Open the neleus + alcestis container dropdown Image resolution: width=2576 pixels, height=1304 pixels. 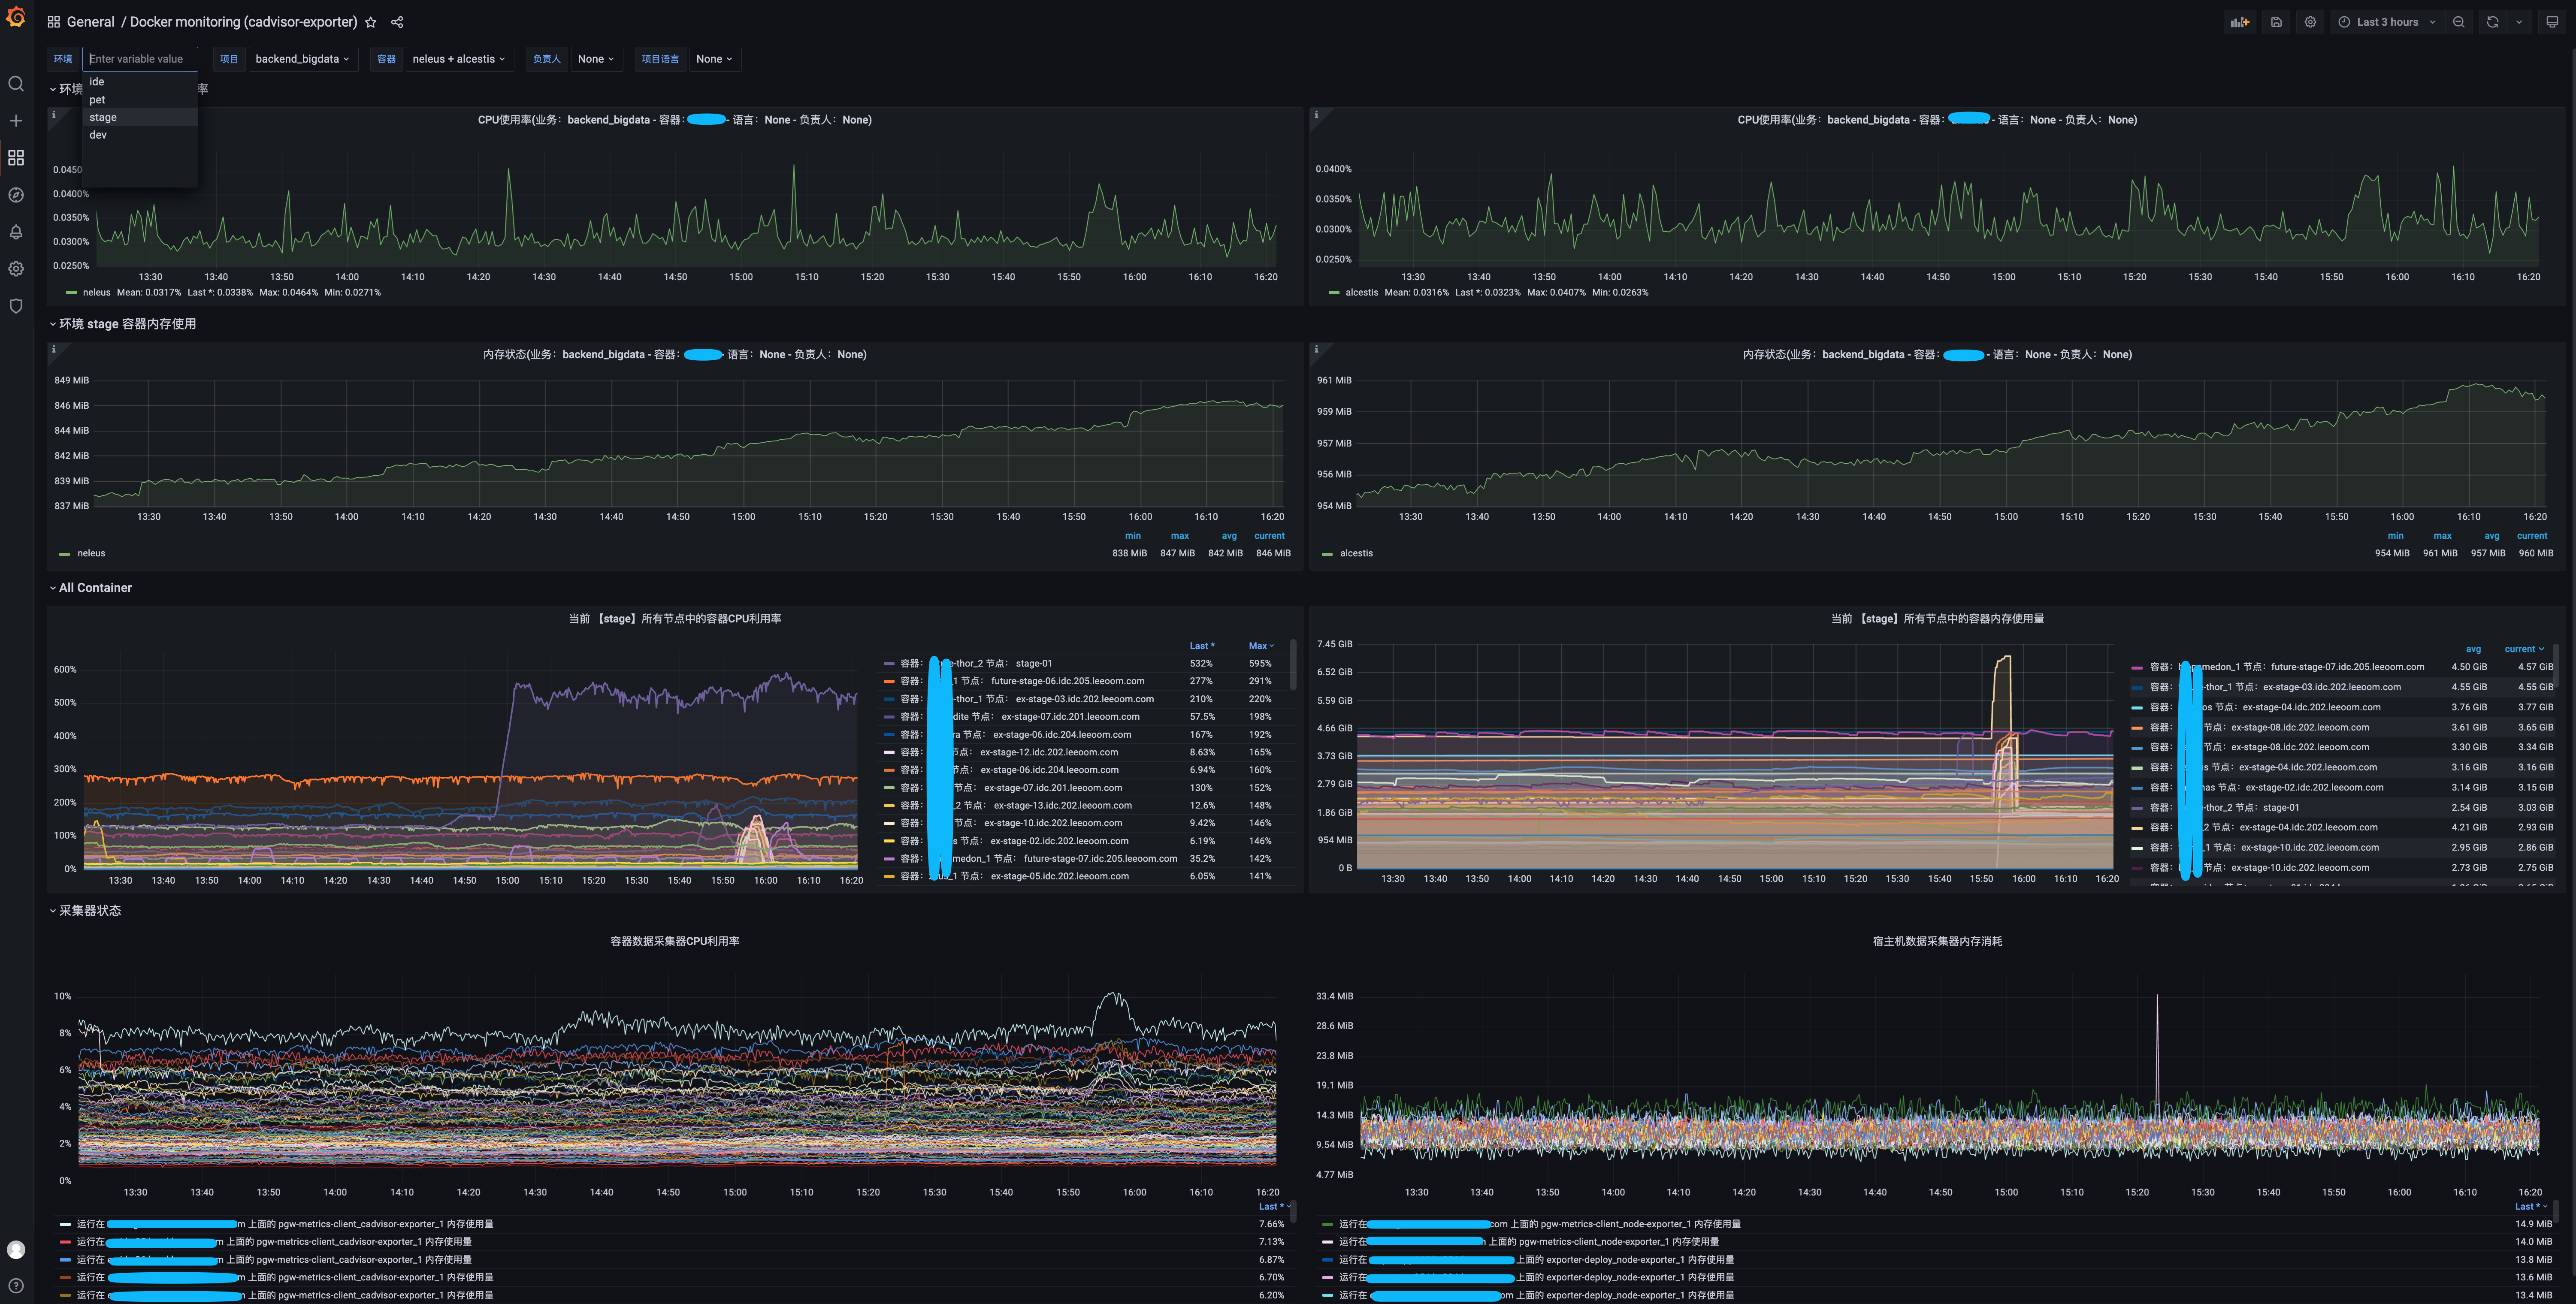pos(459,59)
